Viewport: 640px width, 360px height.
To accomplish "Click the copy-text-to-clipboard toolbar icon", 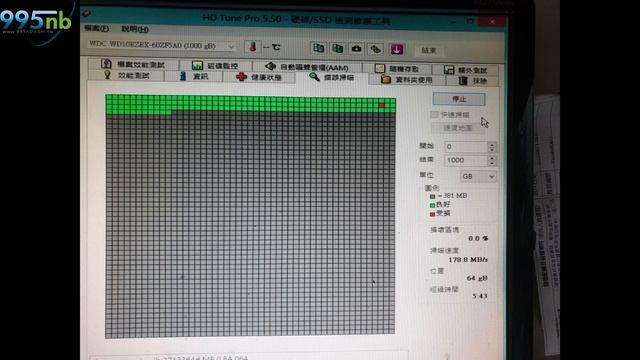I will [x=318, y=48].
